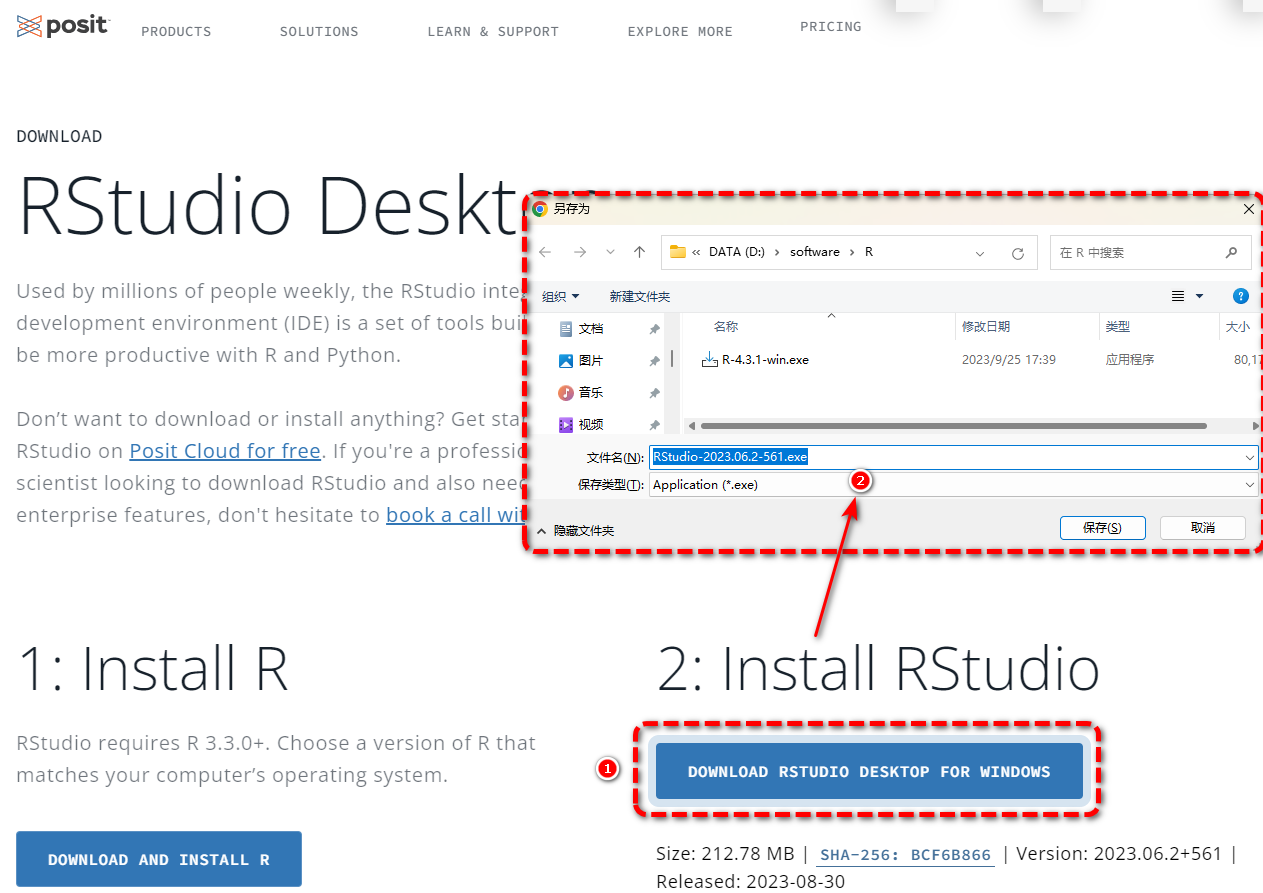Click the folder icon in the address bar
This screenshot has width=1263, height=893.
coord(677,252)
